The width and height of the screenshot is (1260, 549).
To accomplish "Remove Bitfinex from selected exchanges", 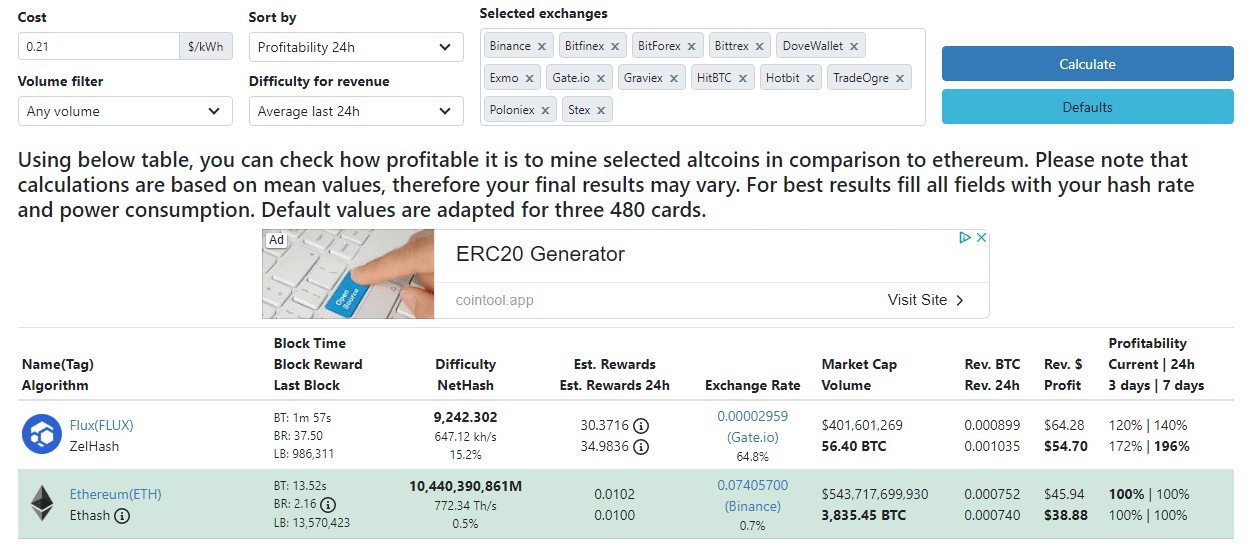I will coord(616,47).
